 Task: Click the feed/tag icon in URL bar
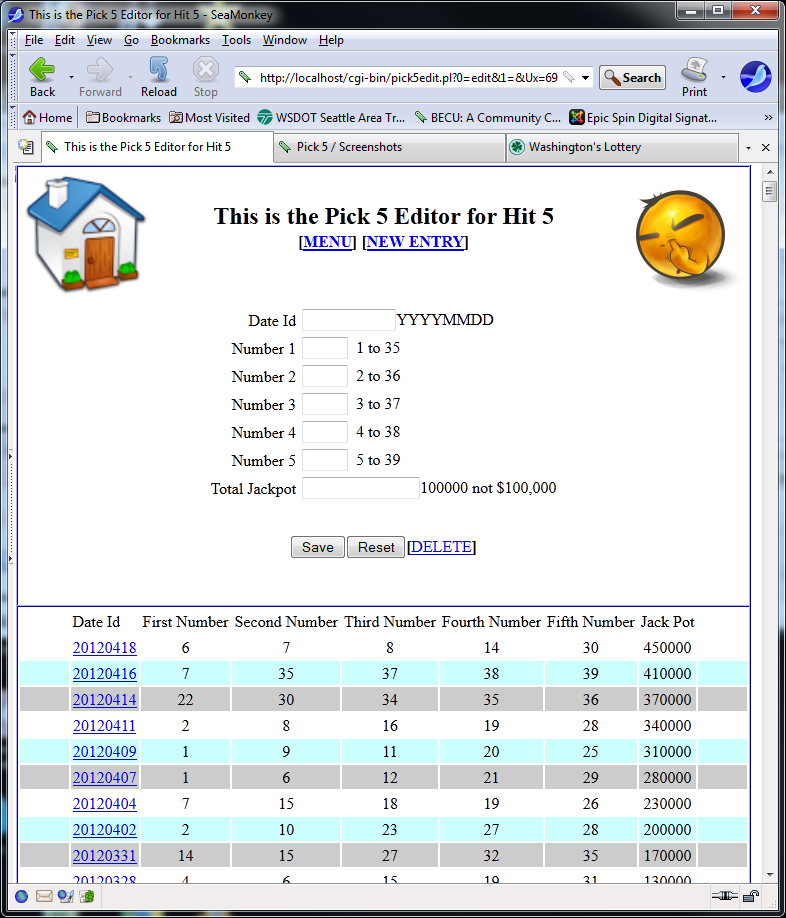(x=568, y=77)
